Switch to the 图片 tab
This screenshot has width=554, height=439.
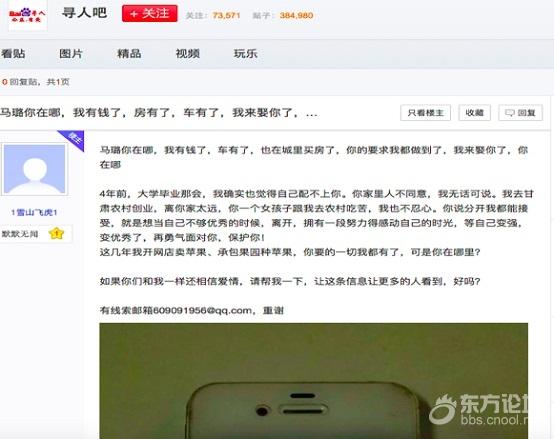point(71,54)
